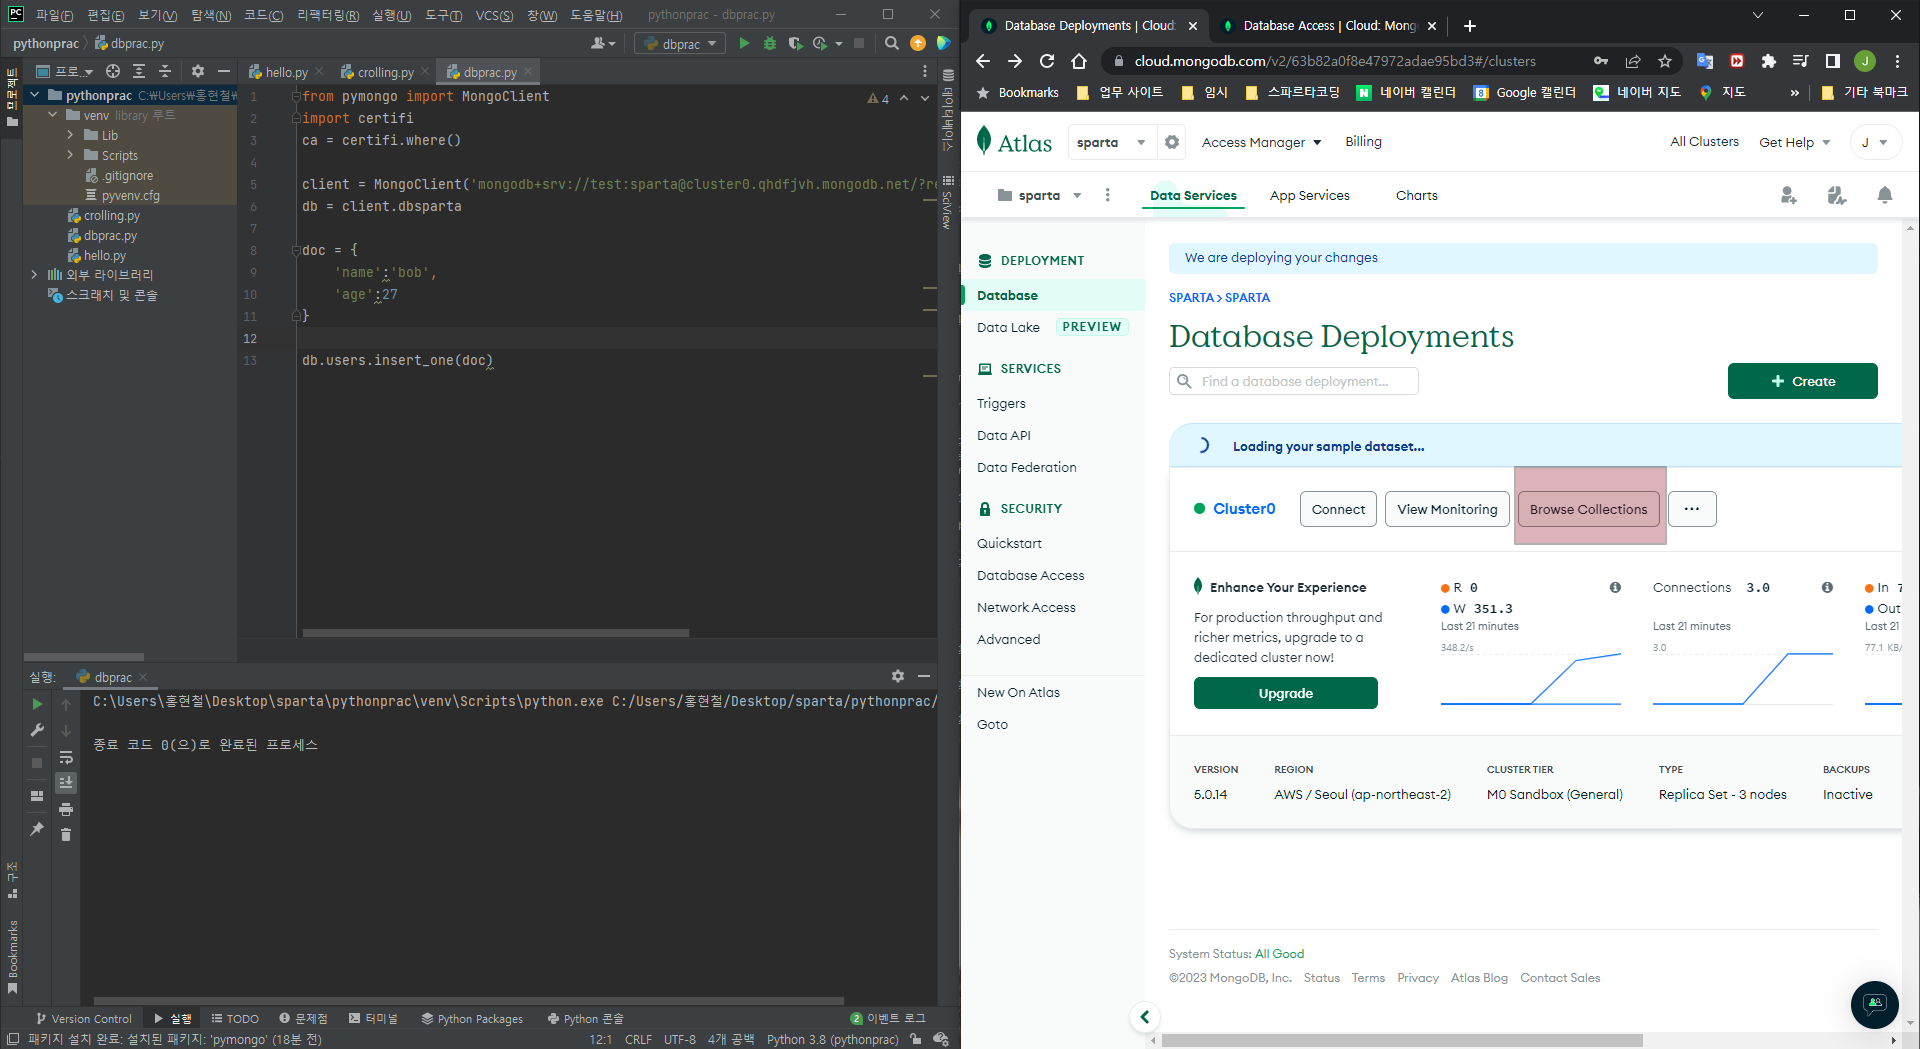Click the Chrome reload page button
Screen dimensions: 1920x1049
[x=1047, y=61]
